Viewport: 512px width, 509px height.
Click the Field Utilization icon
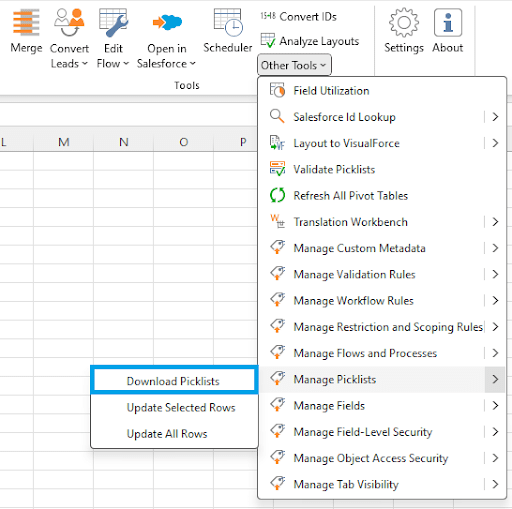point(277,90)
